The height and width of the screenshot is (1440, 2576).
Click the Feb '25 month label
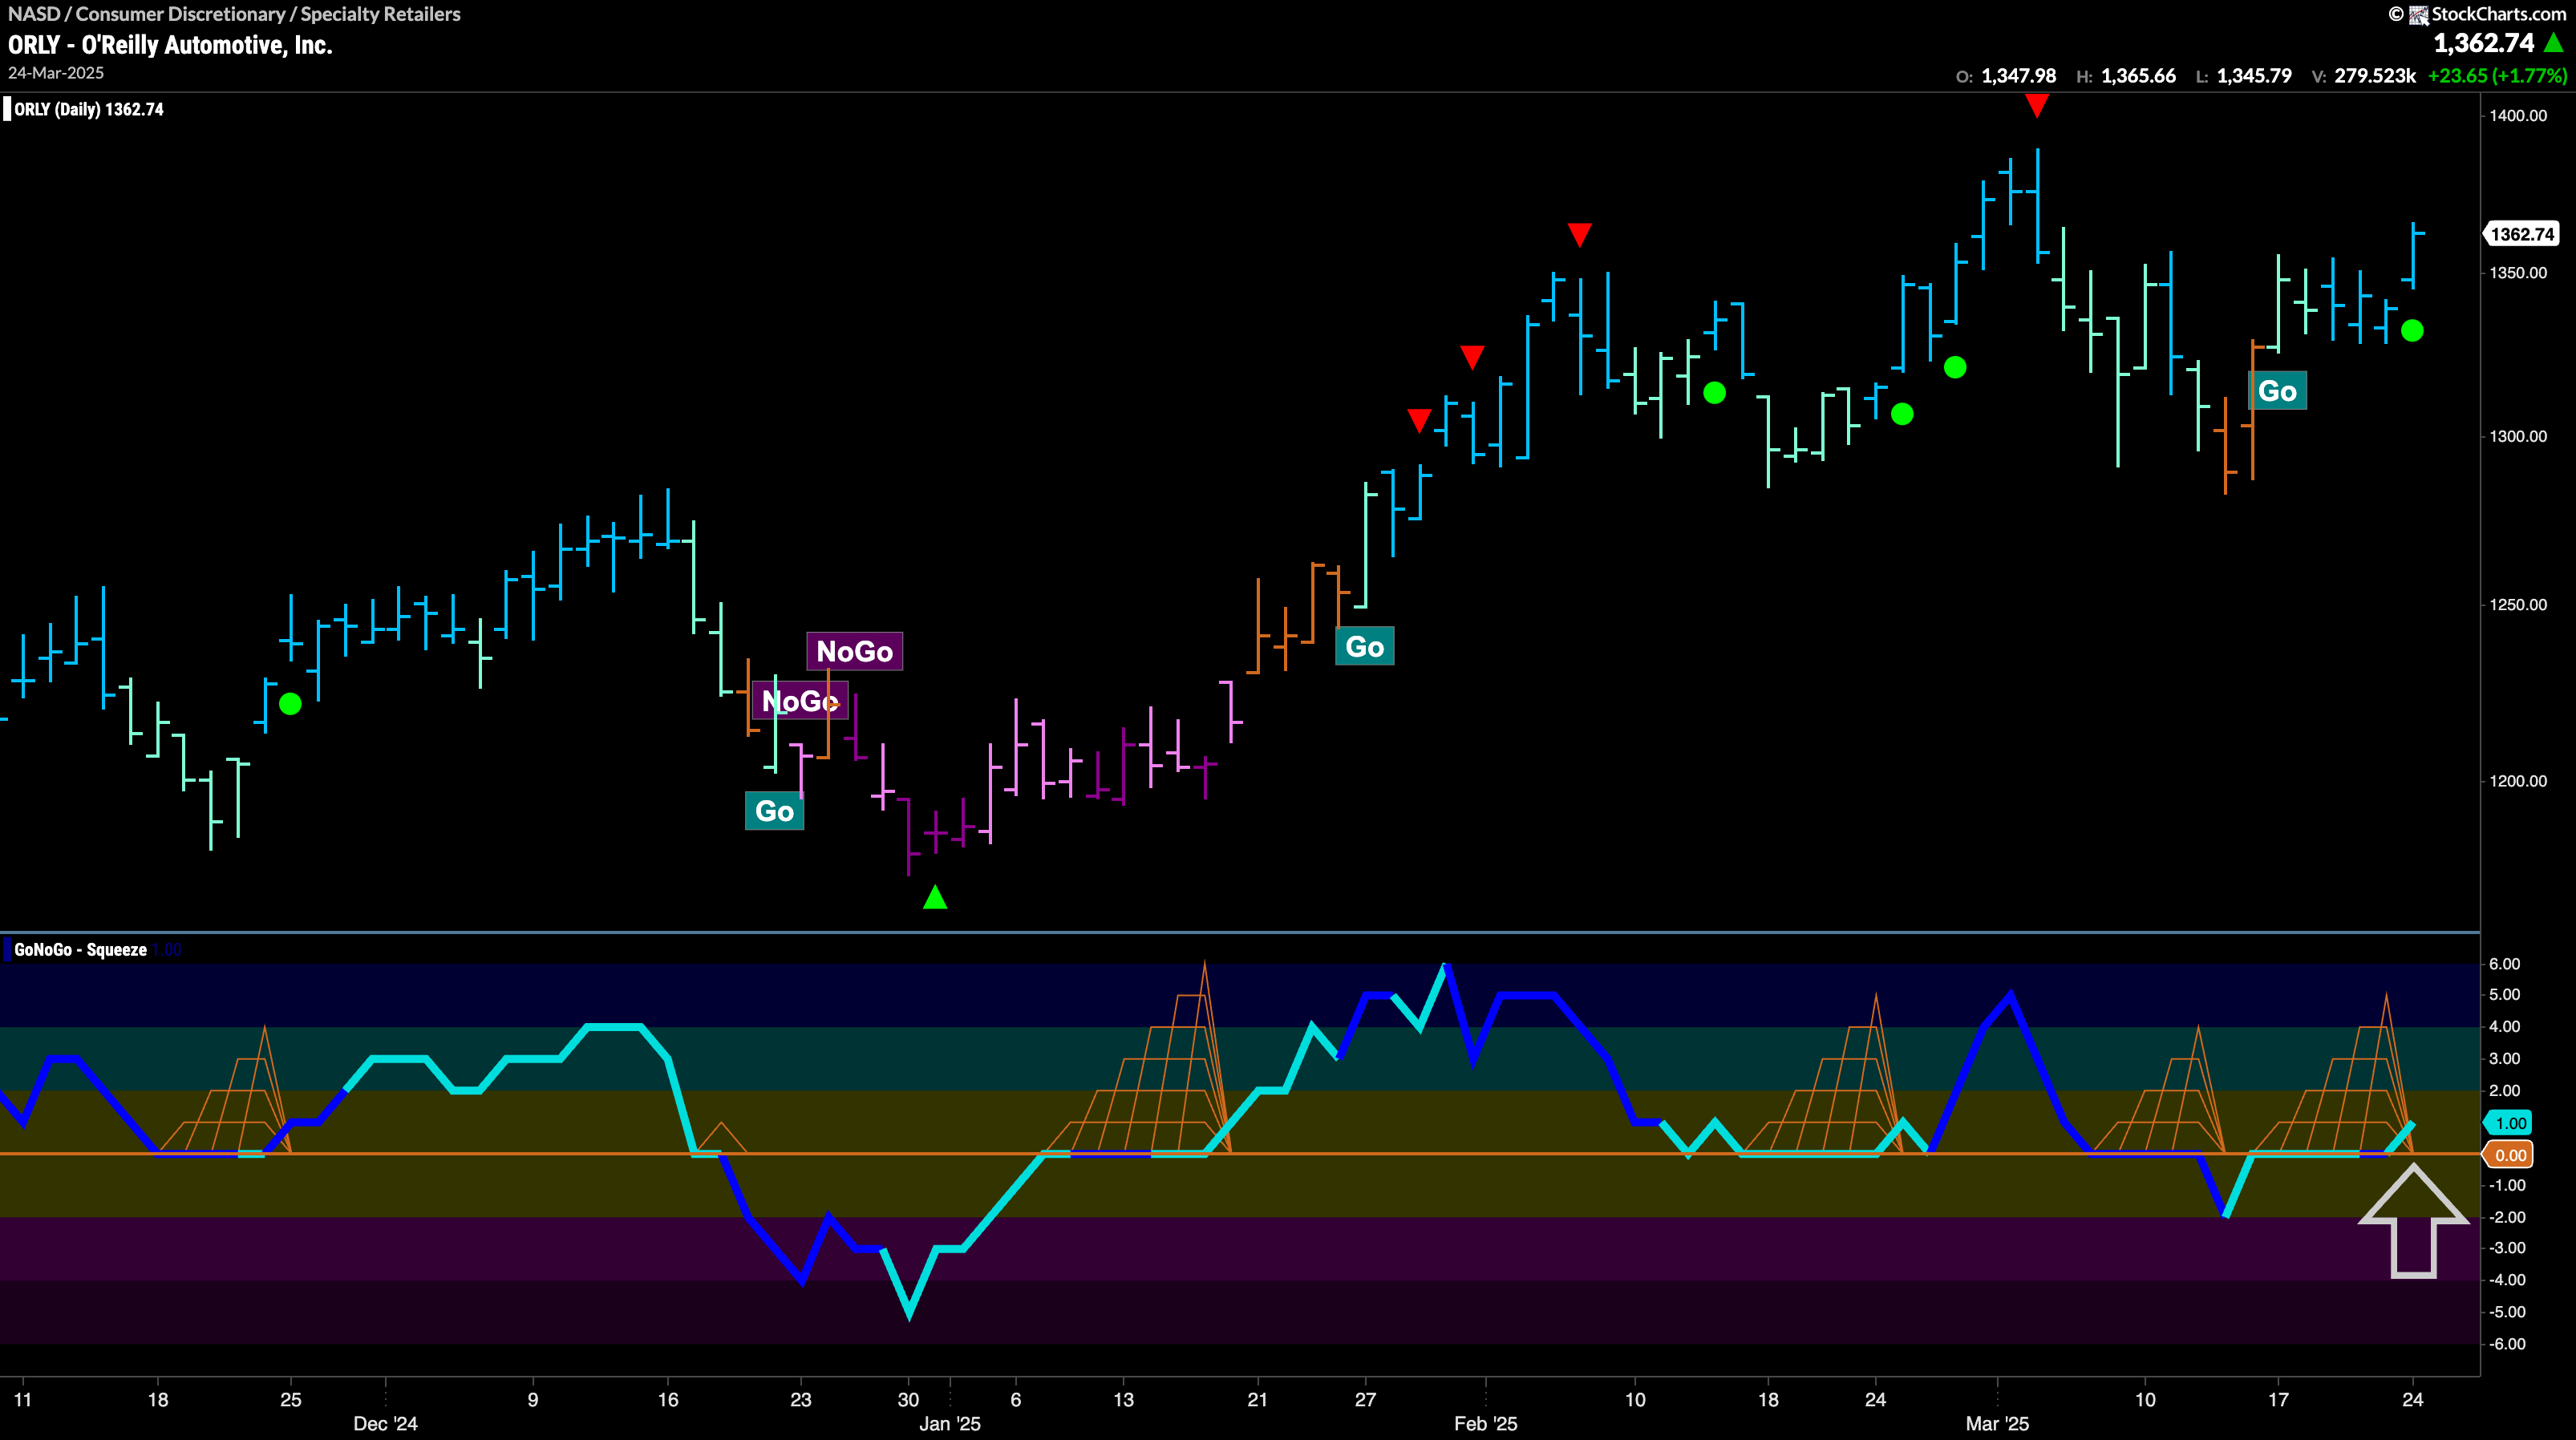point(1486,1424)
